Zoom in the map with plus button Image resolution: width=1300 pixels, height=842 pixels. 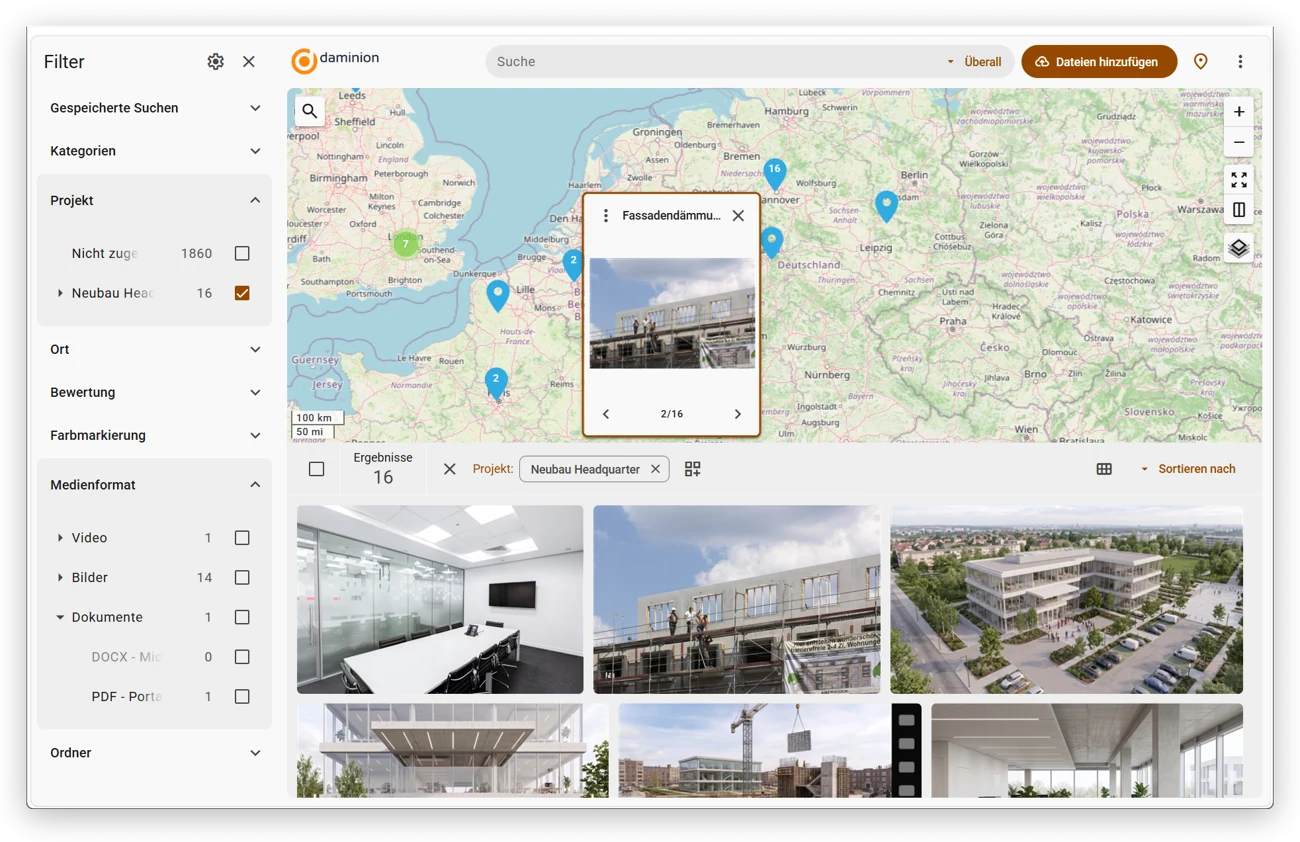[x=1239, y=112]
